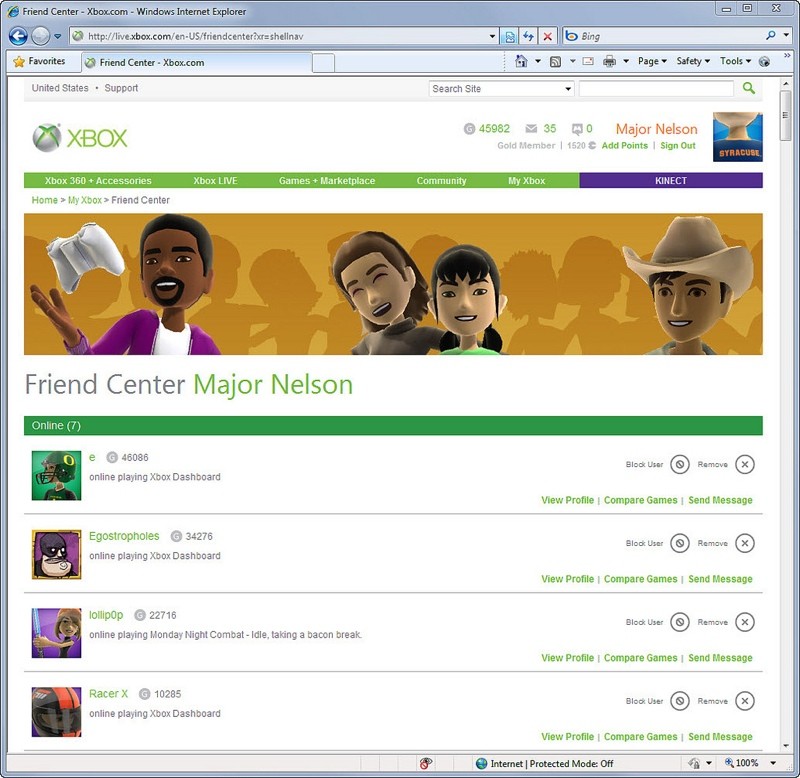The image size is (800, 778).
Task: Click the green search magnifier icon
Action: click(x=749, y=89)
